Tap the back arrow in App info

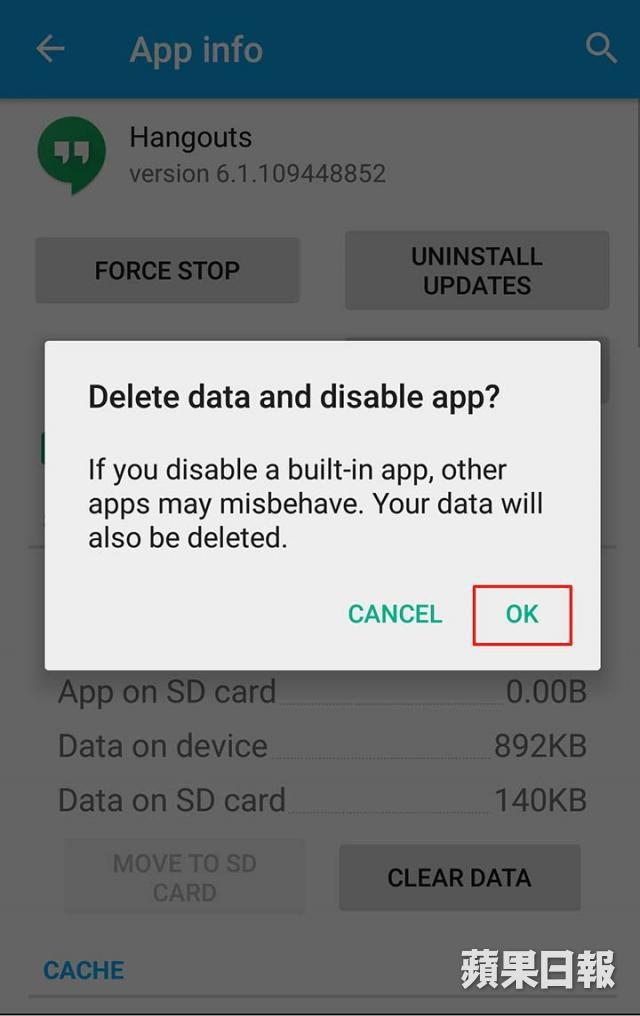pos(51,49)
